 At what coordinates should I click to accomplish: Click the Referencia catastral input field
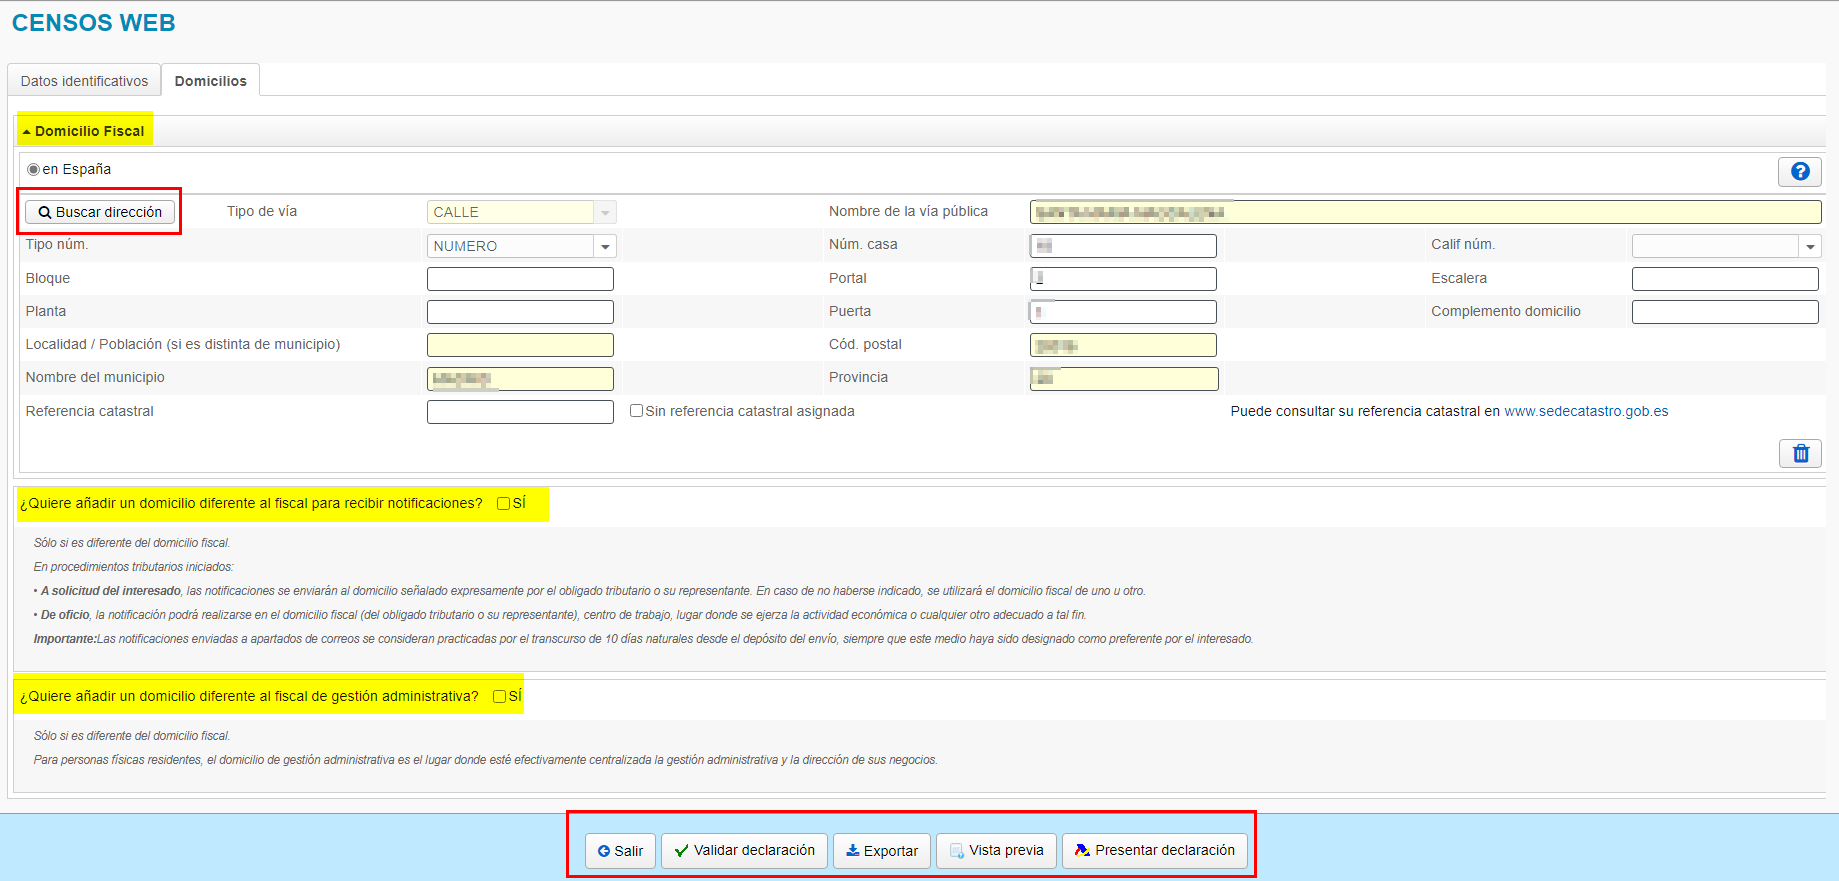click(520, 412)
